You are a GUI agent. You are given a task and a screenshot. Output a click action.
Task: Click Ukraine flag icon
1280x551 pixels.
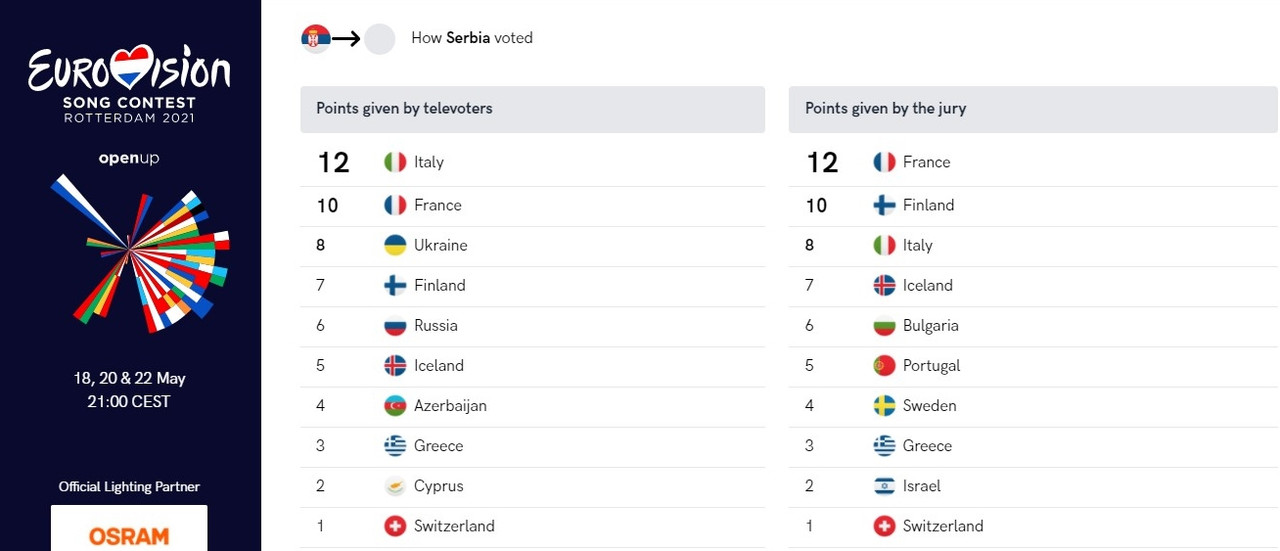click(x=395, y=245)
